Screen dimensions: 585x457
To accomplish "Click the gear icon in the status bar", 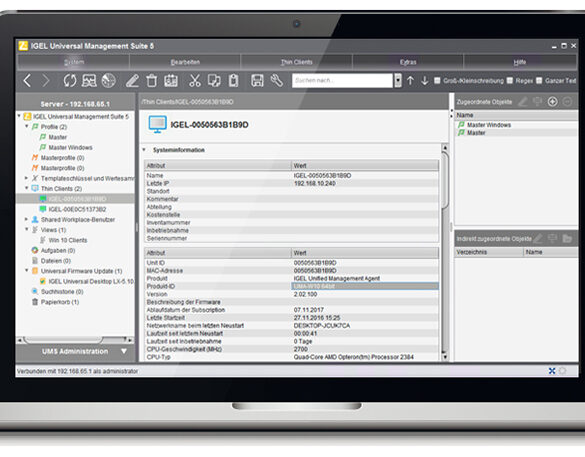I will [562, 371].
